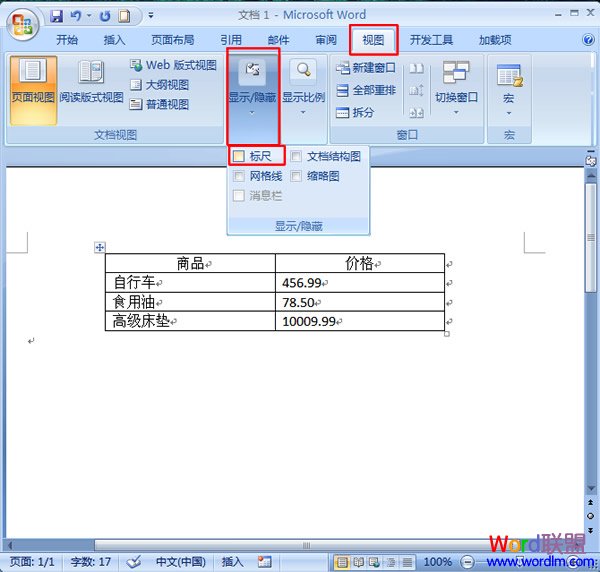The image size is (600, 572).
Task: Open customize quick access toolbar arrow
Action: [151, 16]
